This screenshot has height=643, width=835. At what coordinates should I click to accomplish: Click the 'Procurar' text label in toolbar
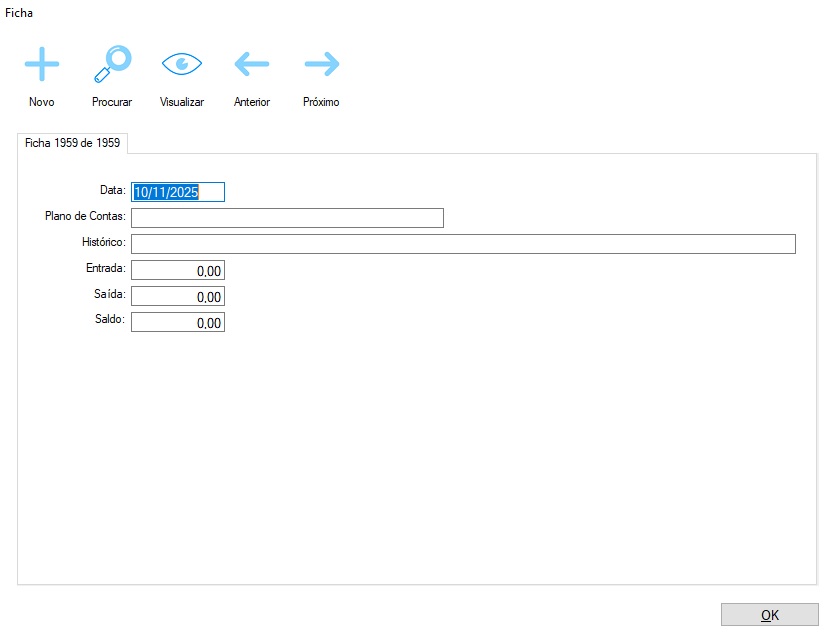pos(112,102)
